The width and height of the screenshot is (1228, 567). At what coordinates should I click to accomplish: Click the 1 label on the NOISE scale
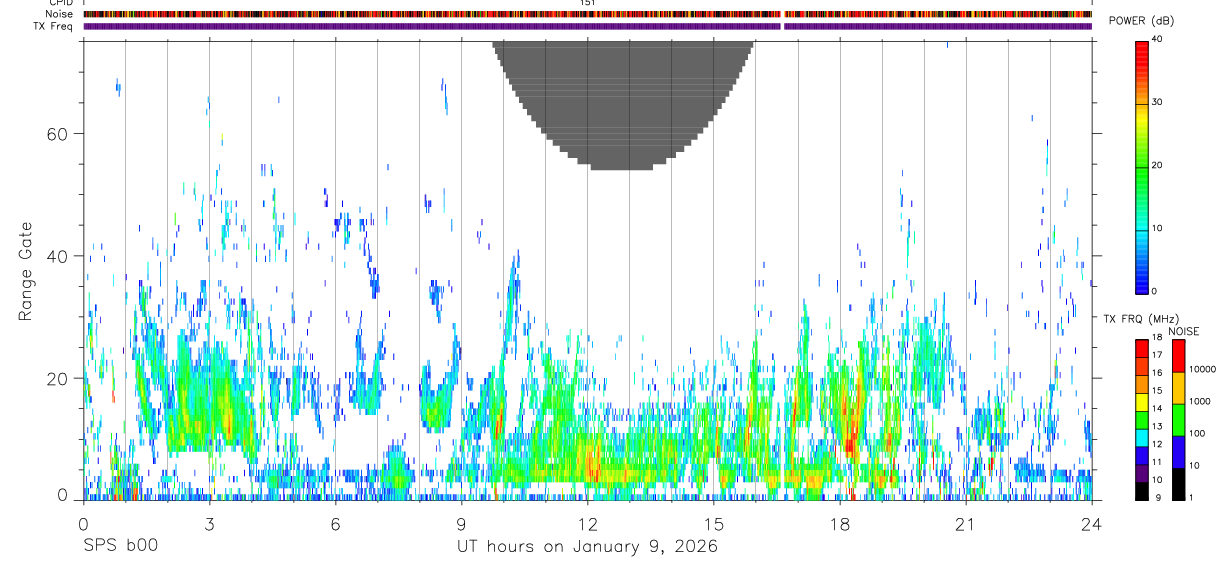coord(1190,497)
